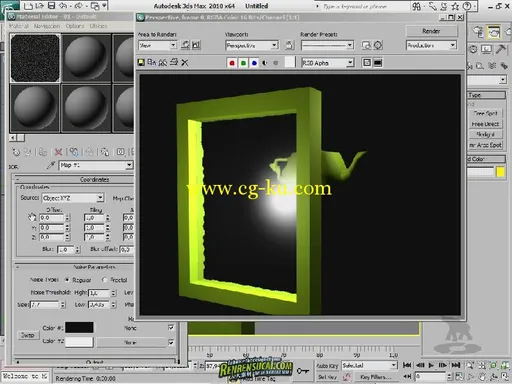
Task: Select the first noise material sample slot
Action: [35, 58]
